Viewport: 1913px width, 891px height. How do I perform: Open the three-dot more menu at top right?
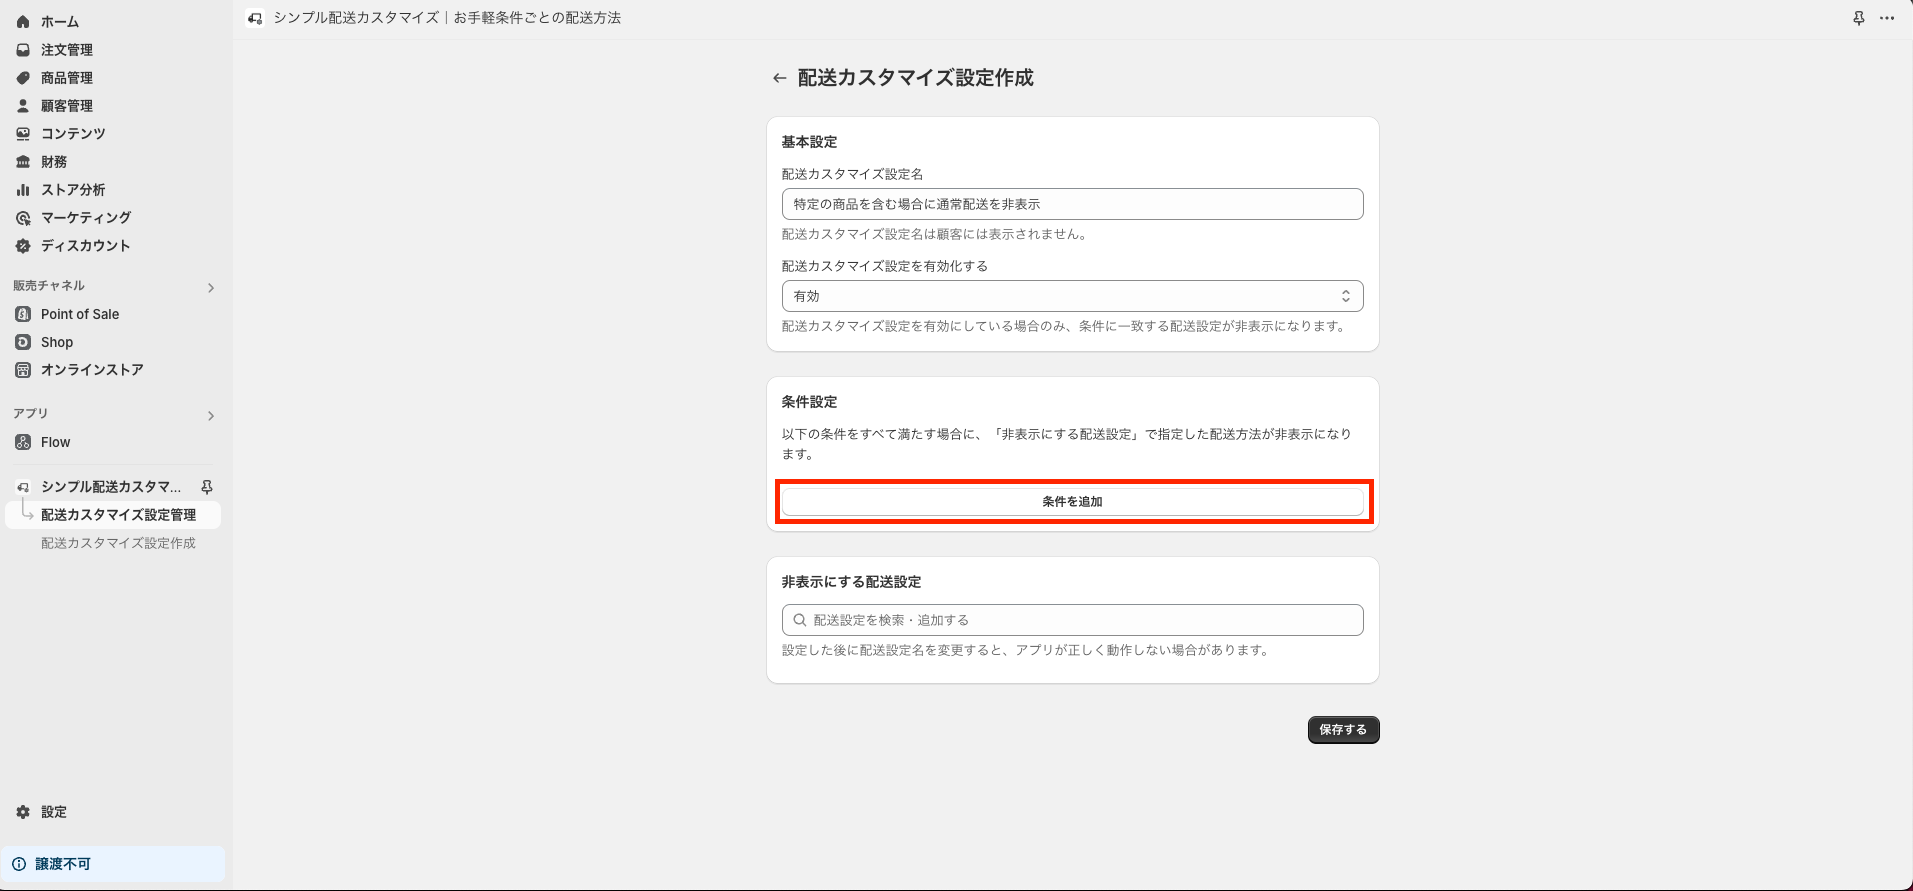point(1887,18)
